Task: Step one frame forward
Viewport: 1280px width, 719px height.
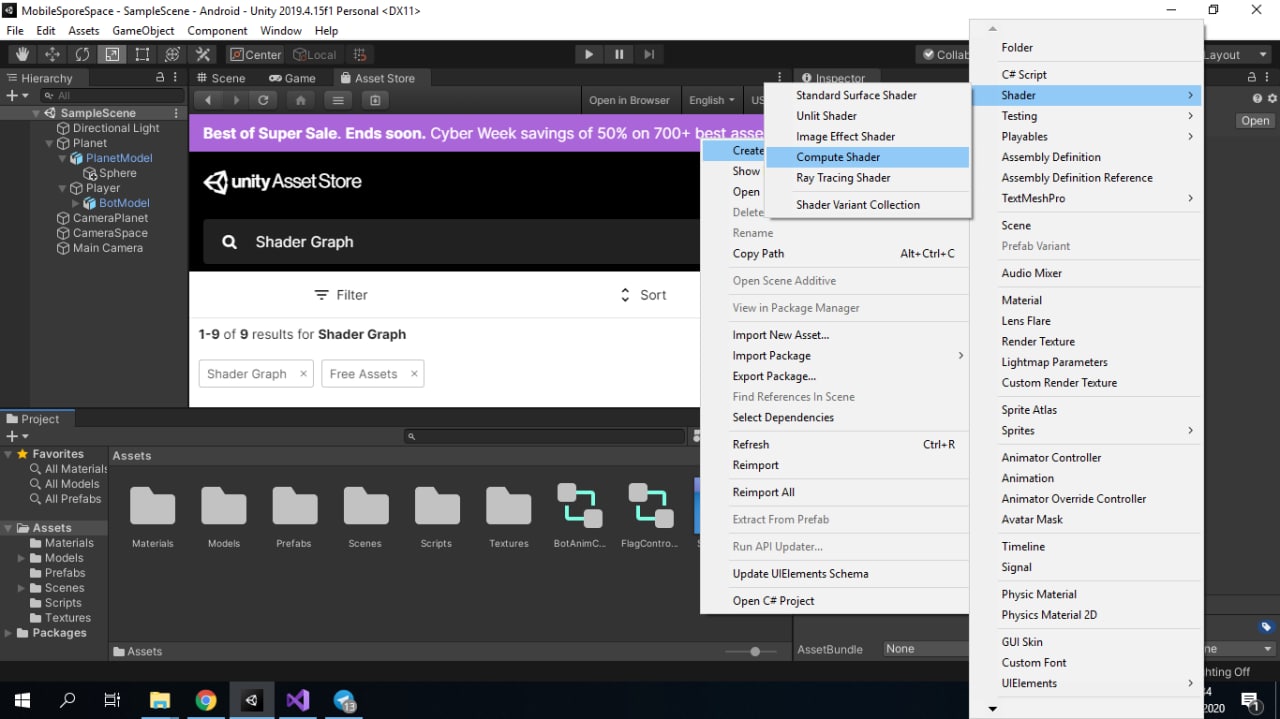Action: pyautogui.click(x=649, y=54)
